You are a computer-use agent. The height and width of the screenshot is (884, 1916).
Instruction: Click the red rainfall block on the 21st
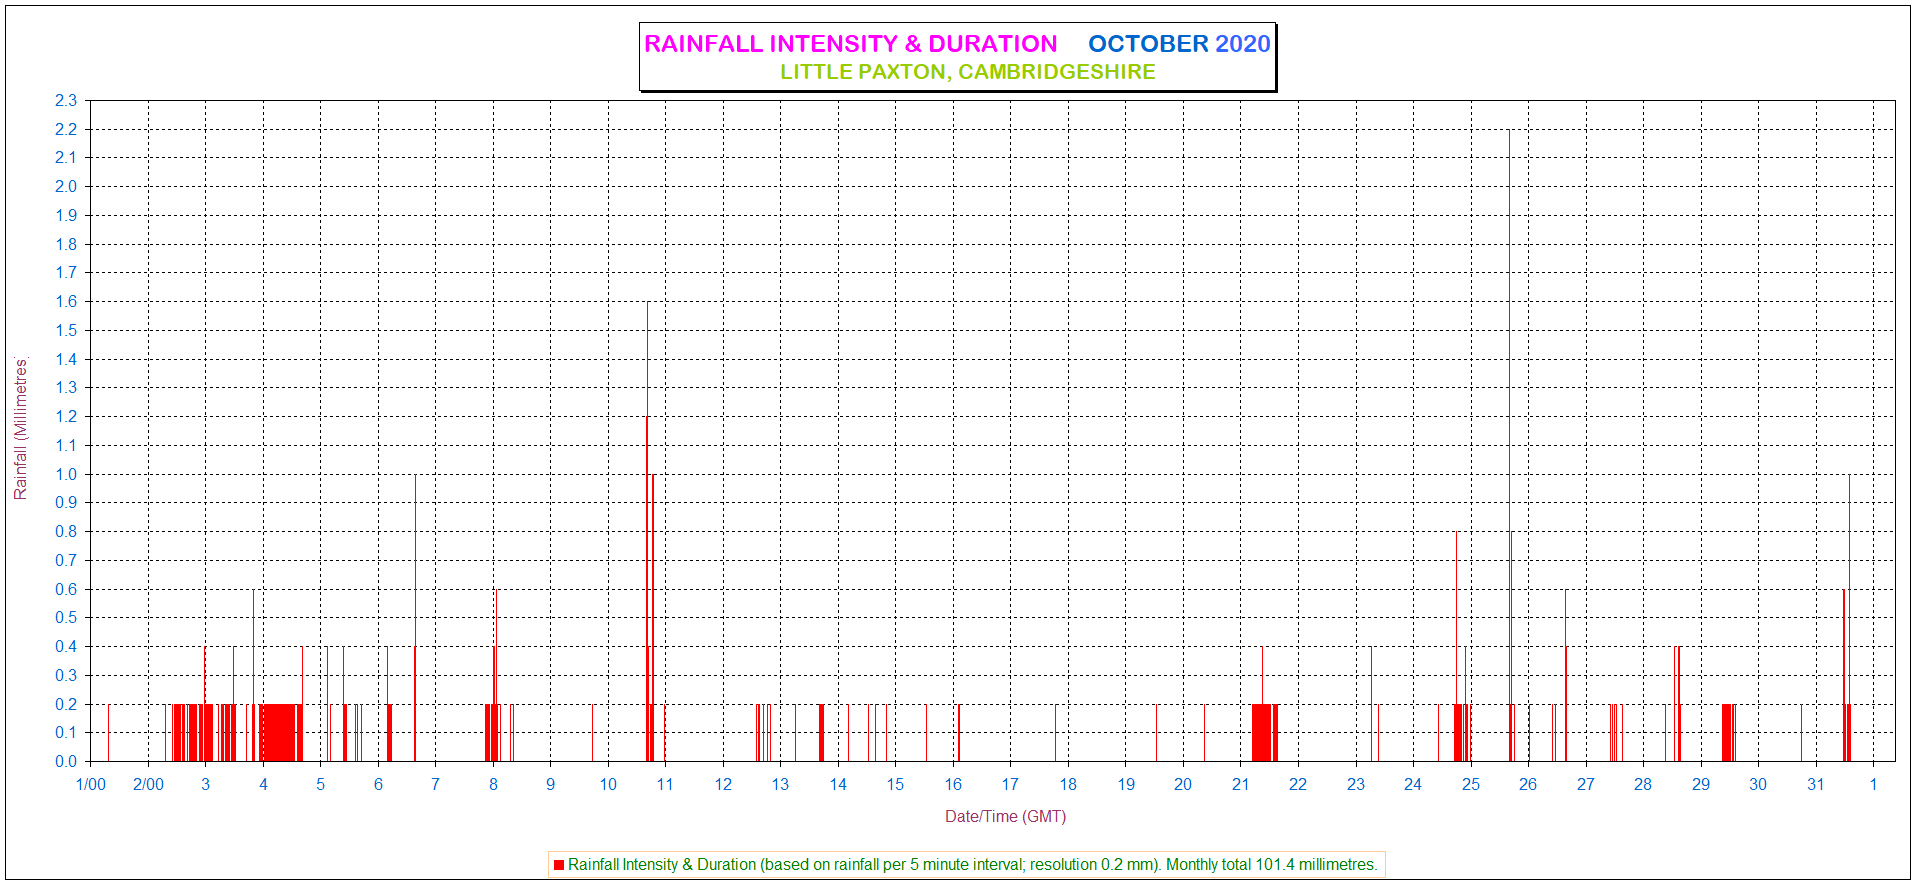coord(1263,732)
